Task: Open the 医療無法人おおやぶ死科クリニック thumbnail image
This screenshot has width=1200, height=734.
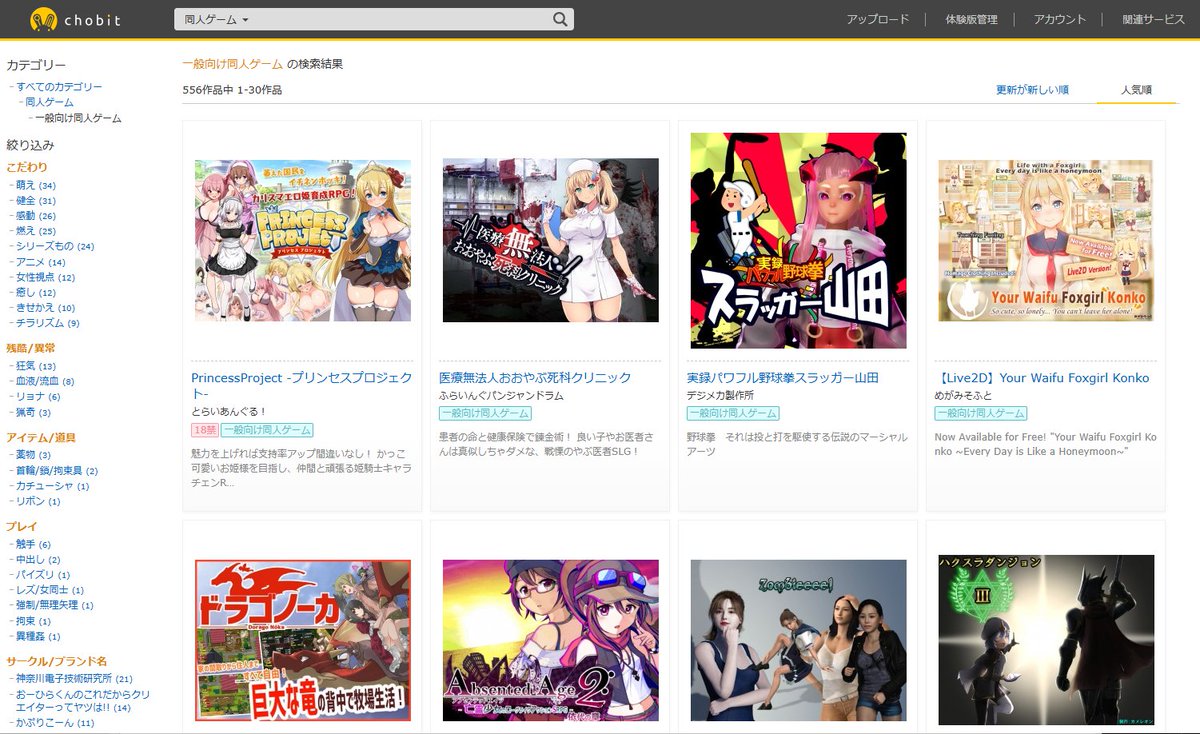Action: [551, 241]
